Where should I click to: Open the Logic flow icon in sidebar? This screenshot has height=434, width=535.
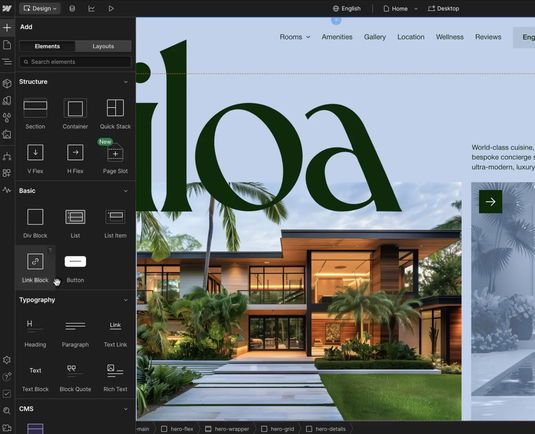pyautogui.click(x=7, y=156)
